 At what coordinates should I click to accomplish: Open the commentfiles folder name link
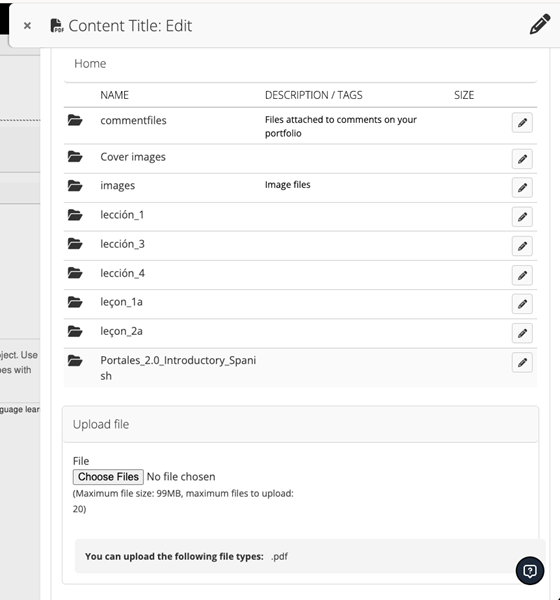point(133,121)
